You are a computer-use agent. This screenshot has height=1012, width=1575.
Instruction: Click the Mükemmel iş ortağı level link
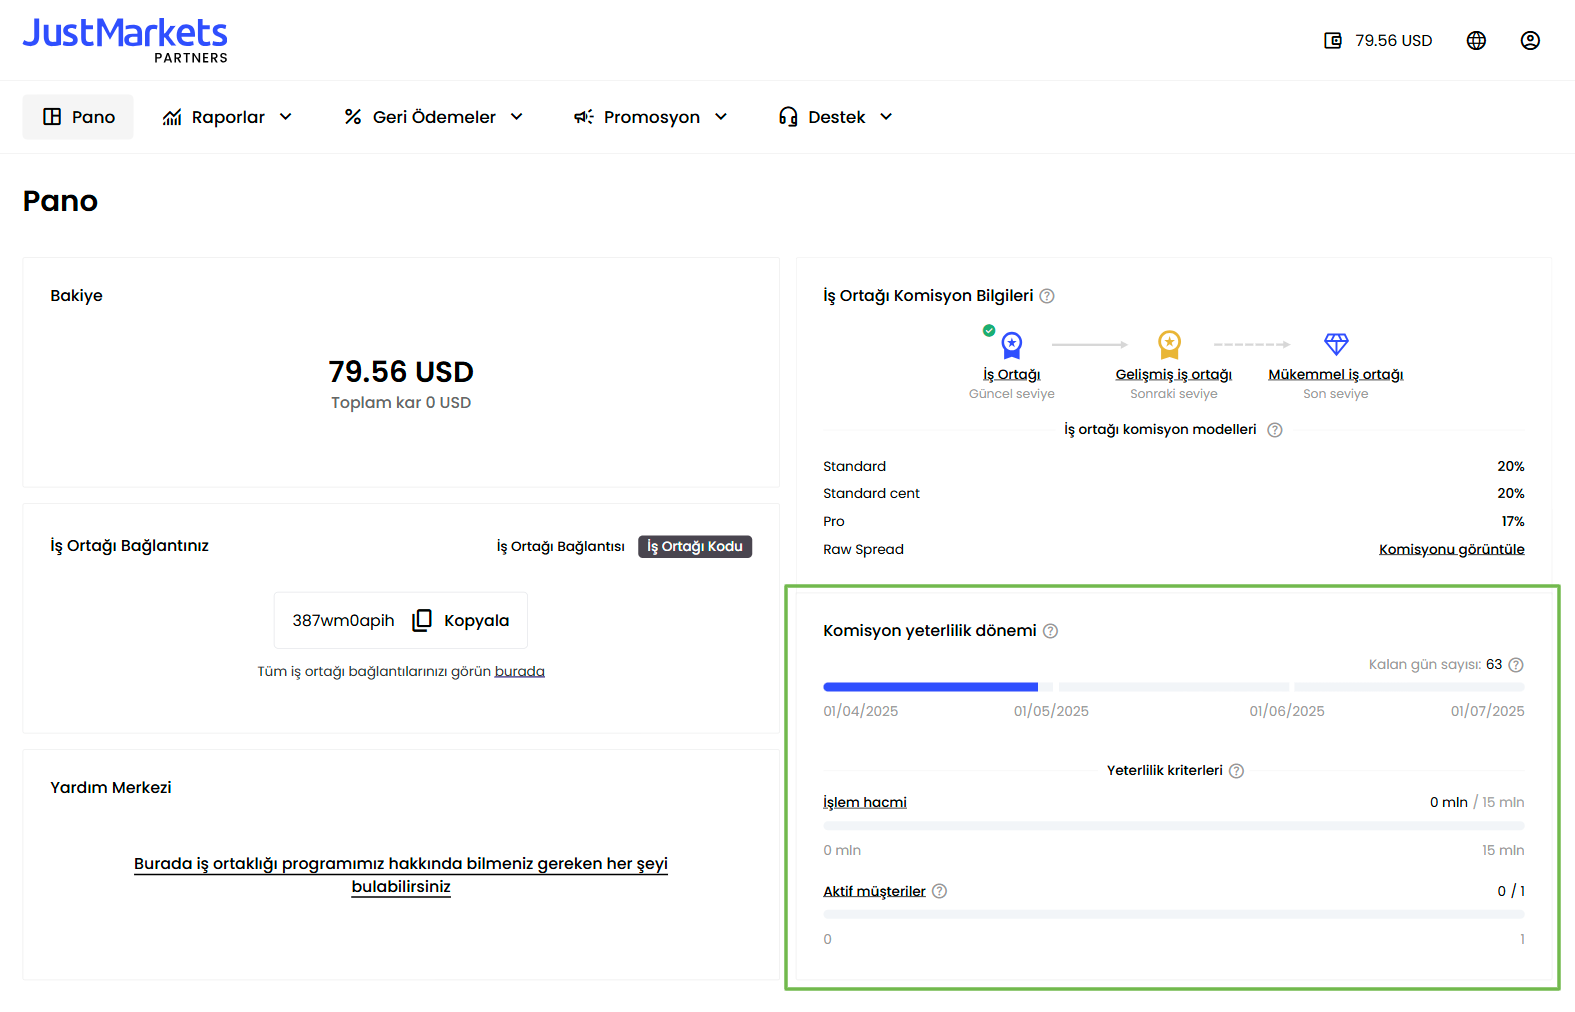coord(1336,374)
